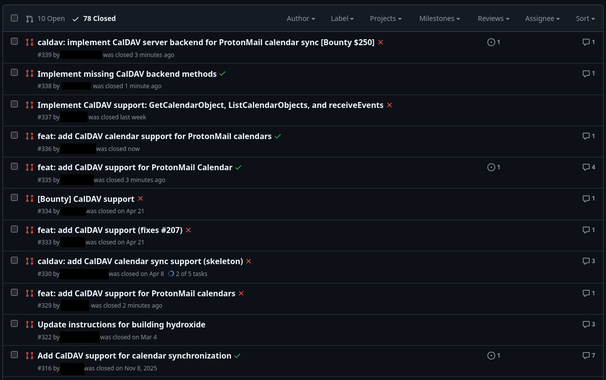Click the green check status on PR #335
The width and height of the screenshot is (606, 380).
(x=238, y=167)
